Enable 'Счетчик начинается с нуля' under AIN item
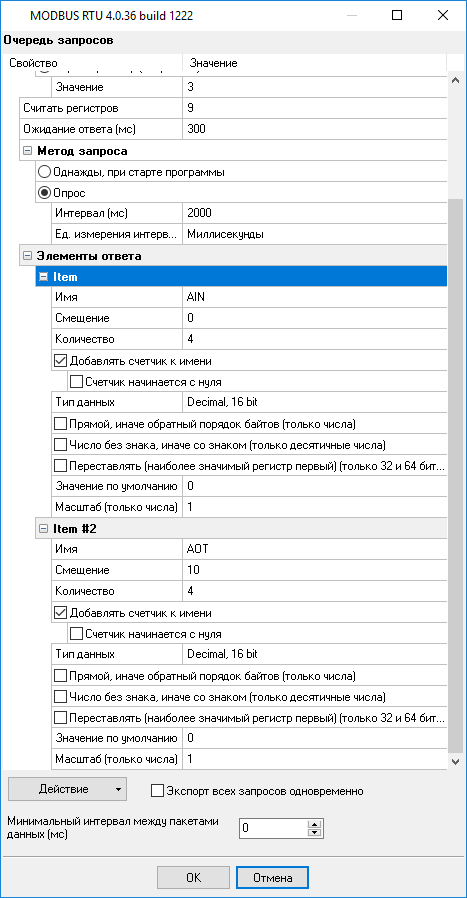This screenshot has height=898, width=467. tap(76, 381)
